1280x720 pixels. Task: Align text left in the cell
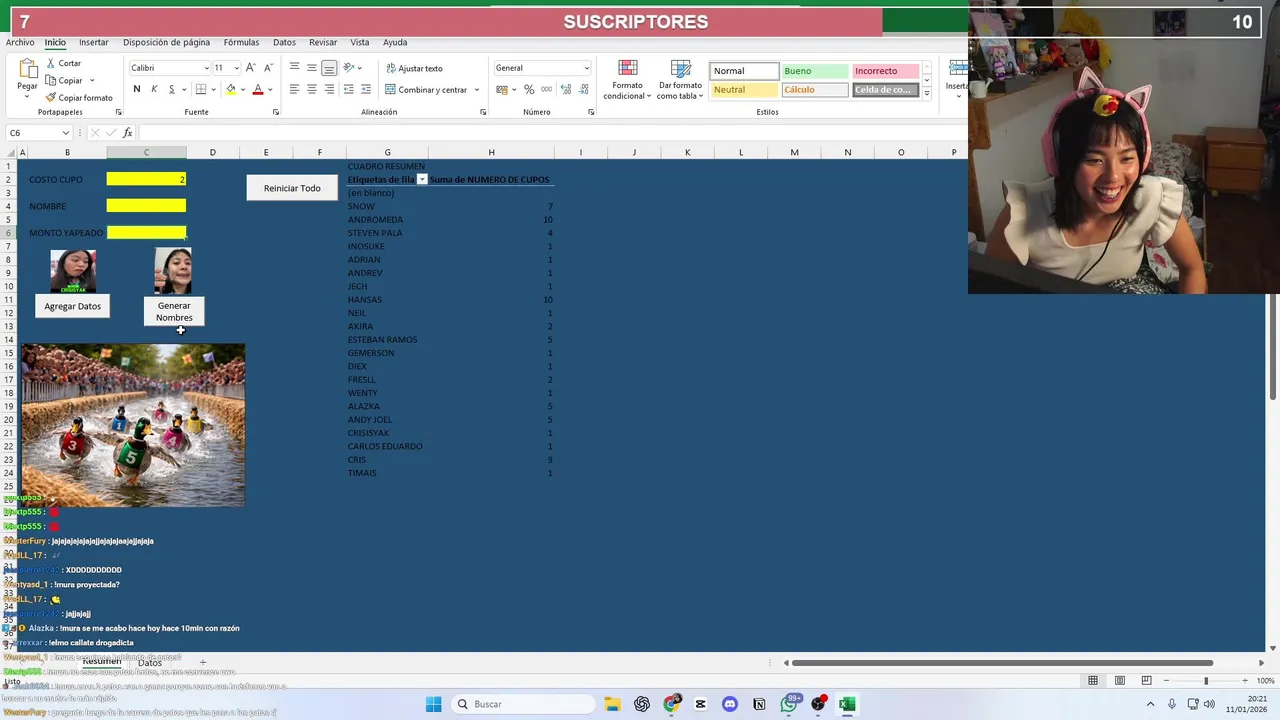[x=294, y=89]
